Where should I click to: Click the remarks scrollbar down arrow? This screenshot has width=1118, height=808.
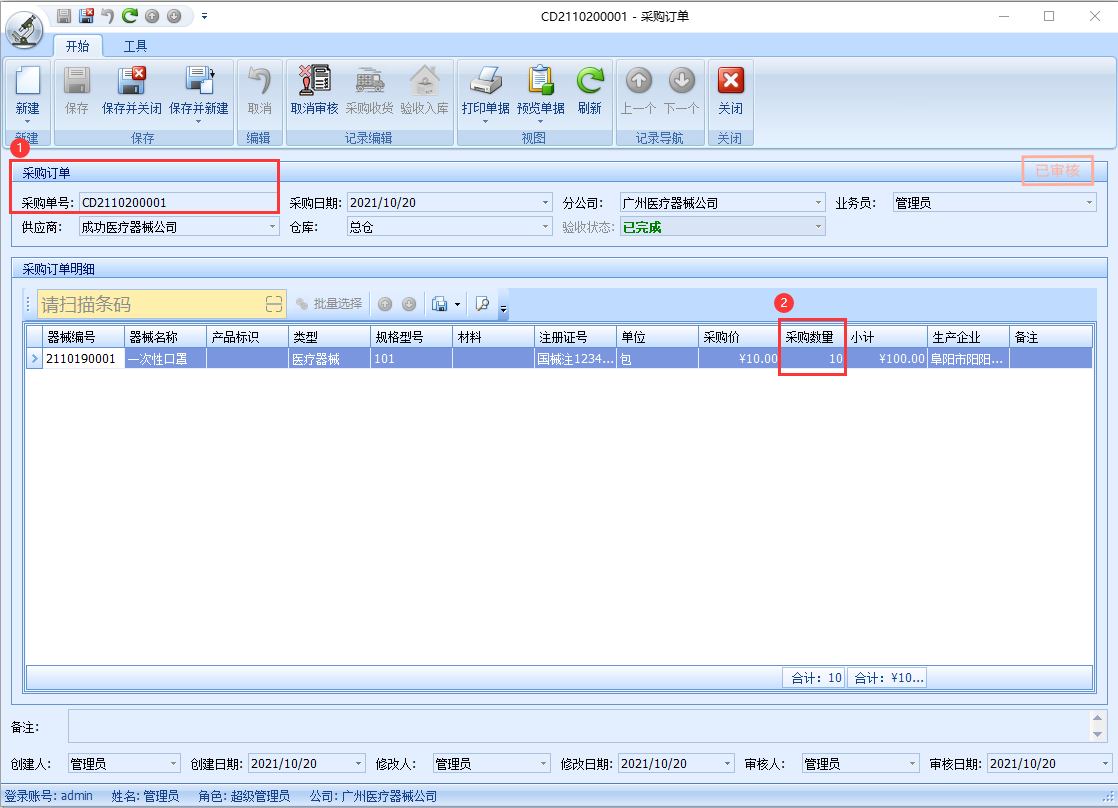(1097, 735)
